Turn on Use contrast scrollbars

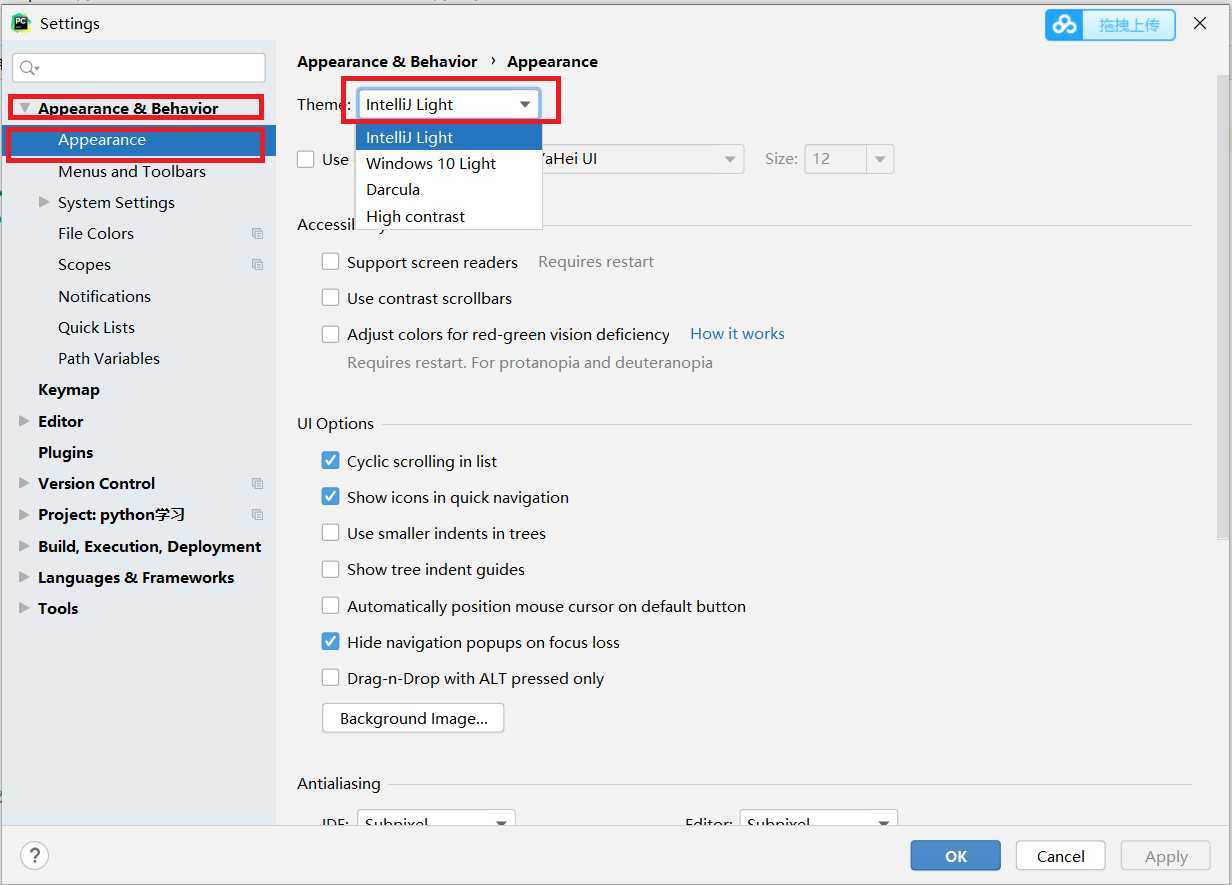pos(330,298)
